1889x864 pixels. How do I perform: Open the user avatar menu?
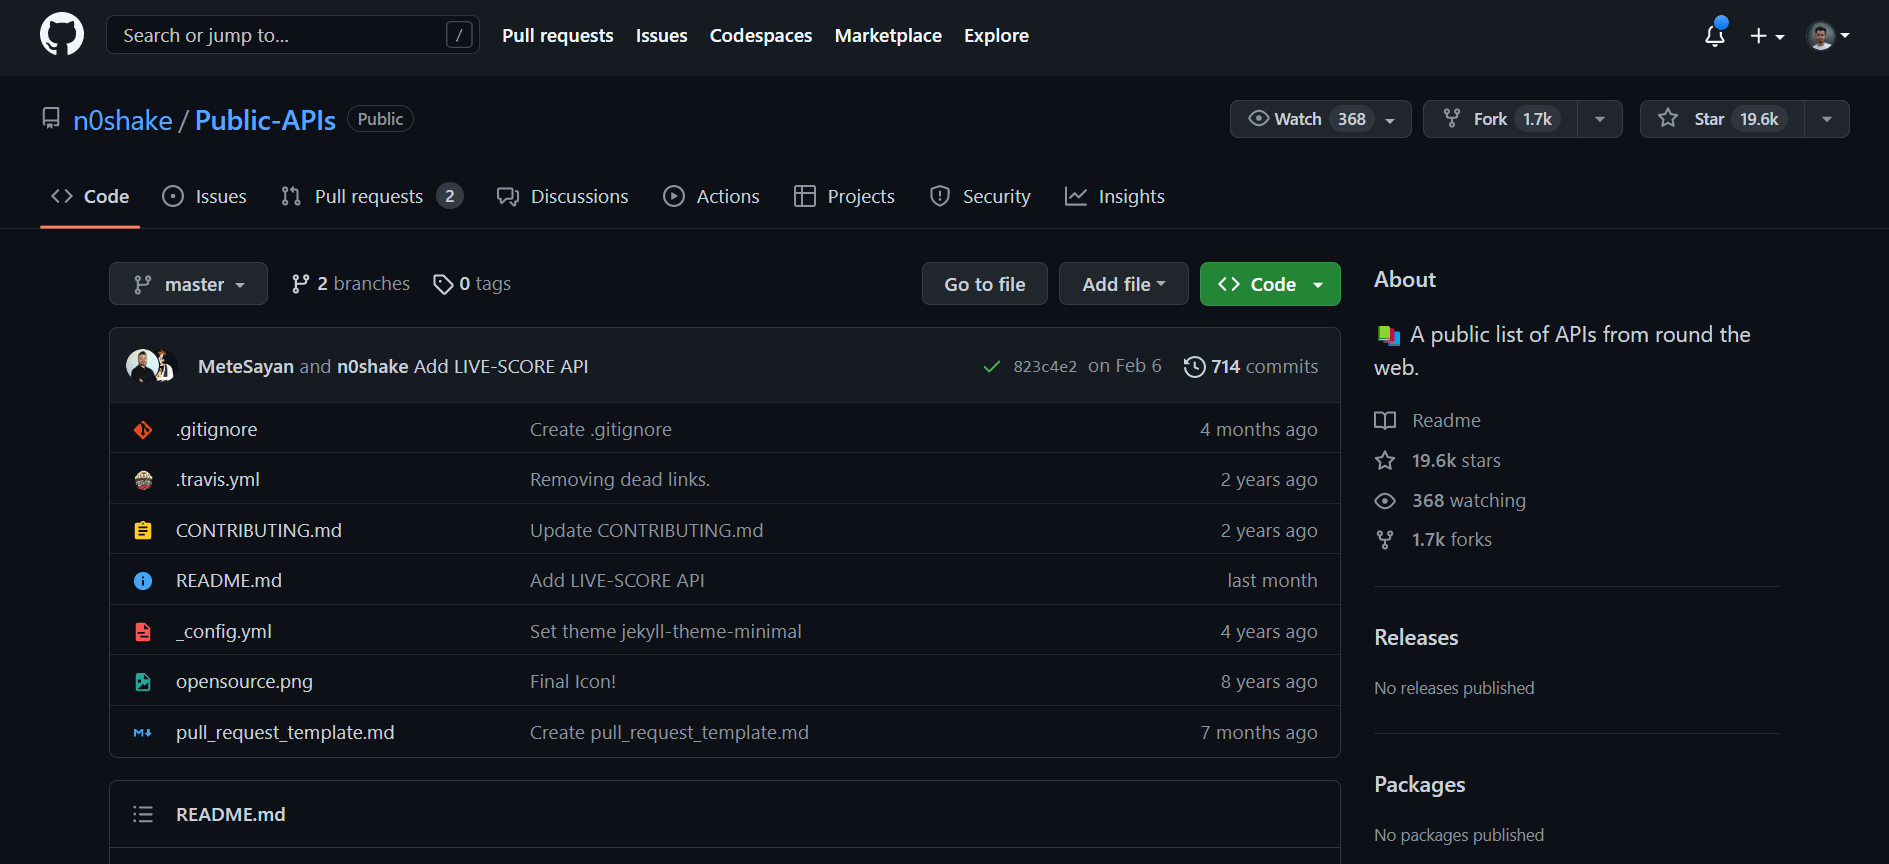pyautogui.click(x=1828, y=36)
